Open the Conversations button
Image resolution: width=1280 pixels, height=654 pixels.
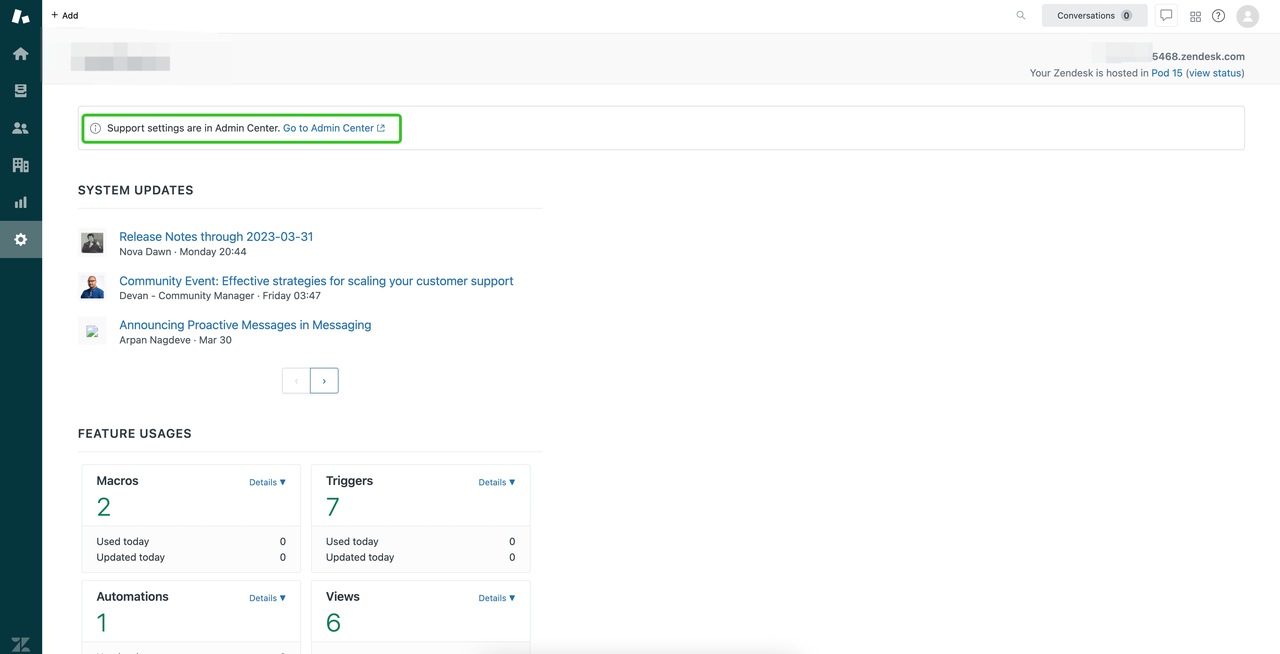tap(1093, 16)
